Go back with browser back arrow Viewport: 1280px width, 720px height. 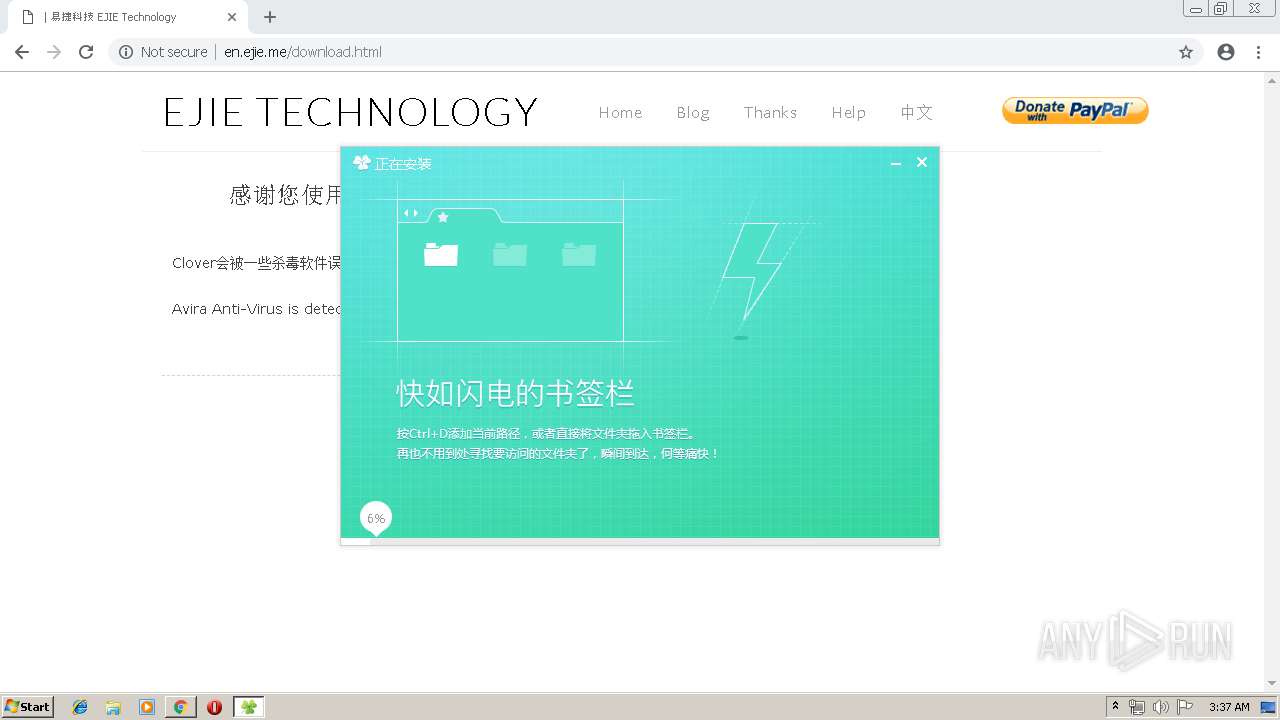[x=22, y=52]
